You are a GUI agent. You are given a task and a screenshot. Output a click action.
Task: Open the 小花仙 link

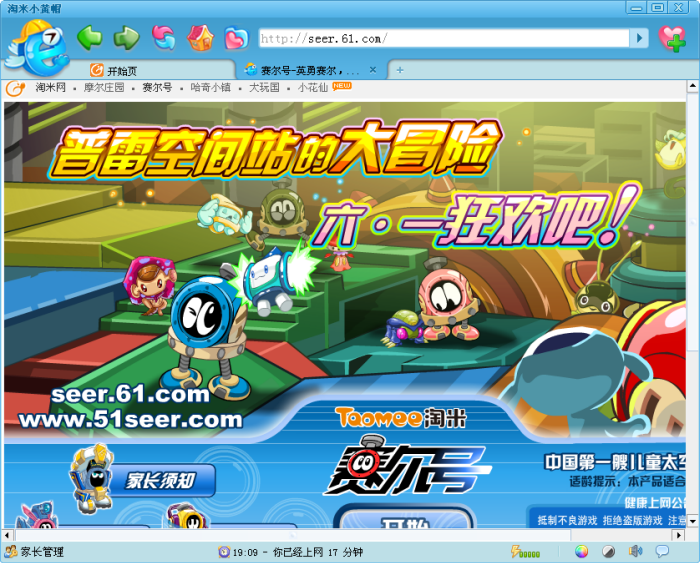(x=313, y=88)
